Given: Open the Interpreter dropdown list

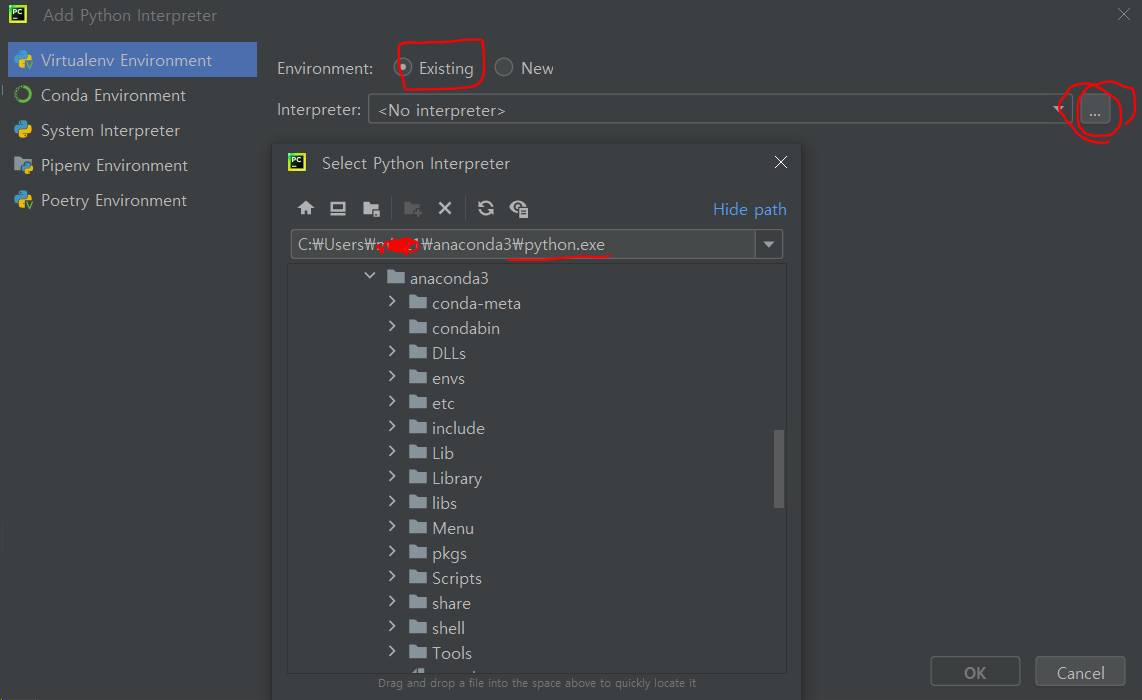Looking at the screenshot, I should pyautogui.click(x=1058, y=109).
